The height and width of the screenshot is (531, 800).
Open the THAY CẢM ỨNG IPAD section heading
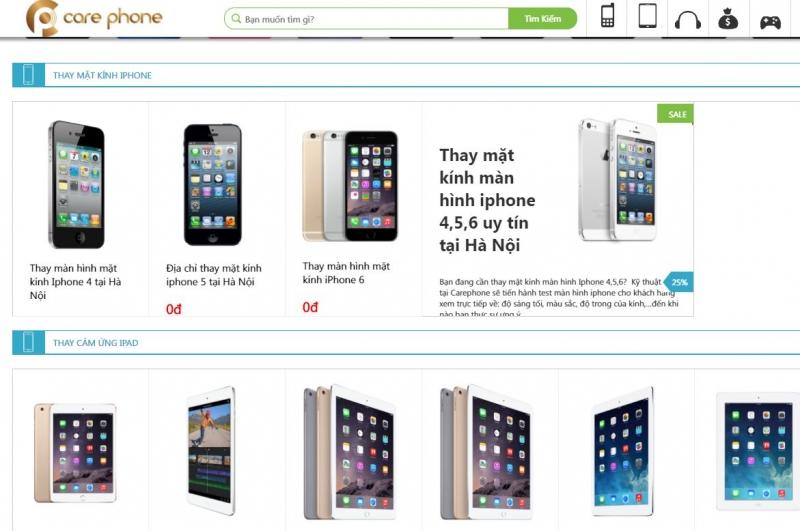point(95,343)
